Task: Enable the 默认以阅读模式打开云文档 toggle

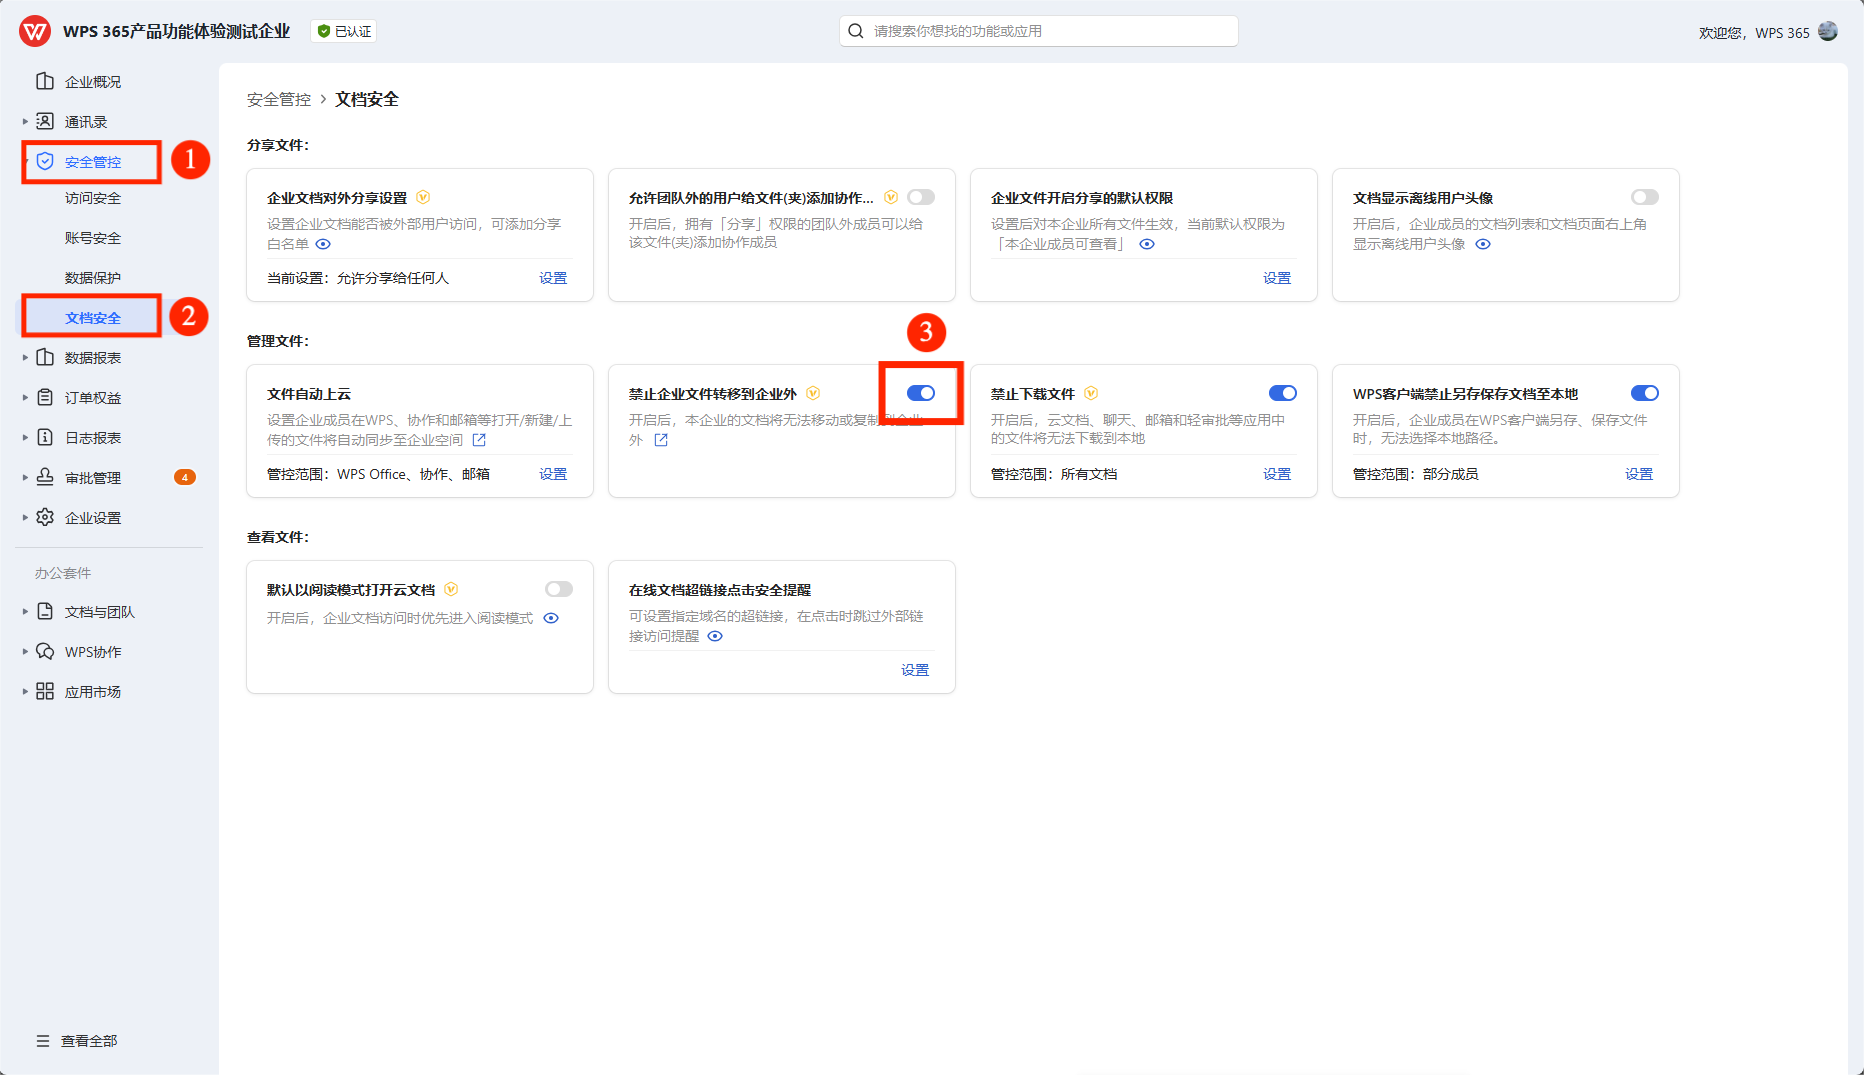Action: [559, 589]
